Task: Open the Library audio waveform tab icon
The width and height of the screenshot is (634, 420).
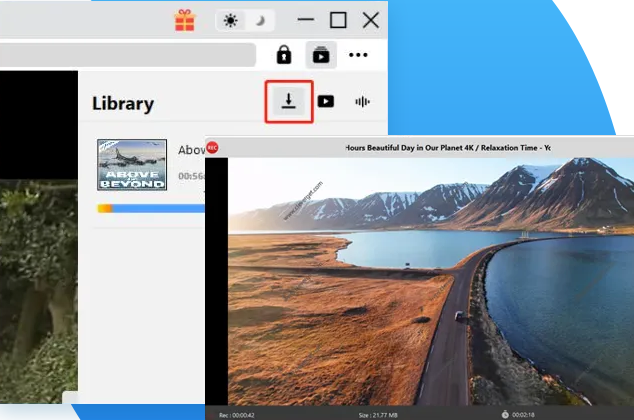Action: point(362,101)
